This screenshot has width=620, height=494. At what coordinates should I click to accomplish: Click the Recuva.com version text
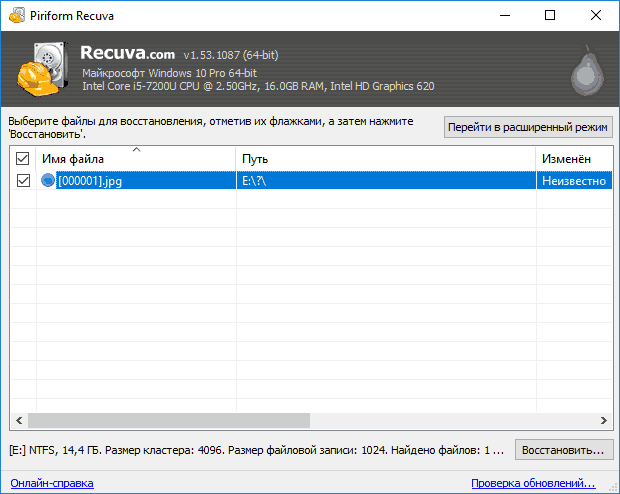179,53
